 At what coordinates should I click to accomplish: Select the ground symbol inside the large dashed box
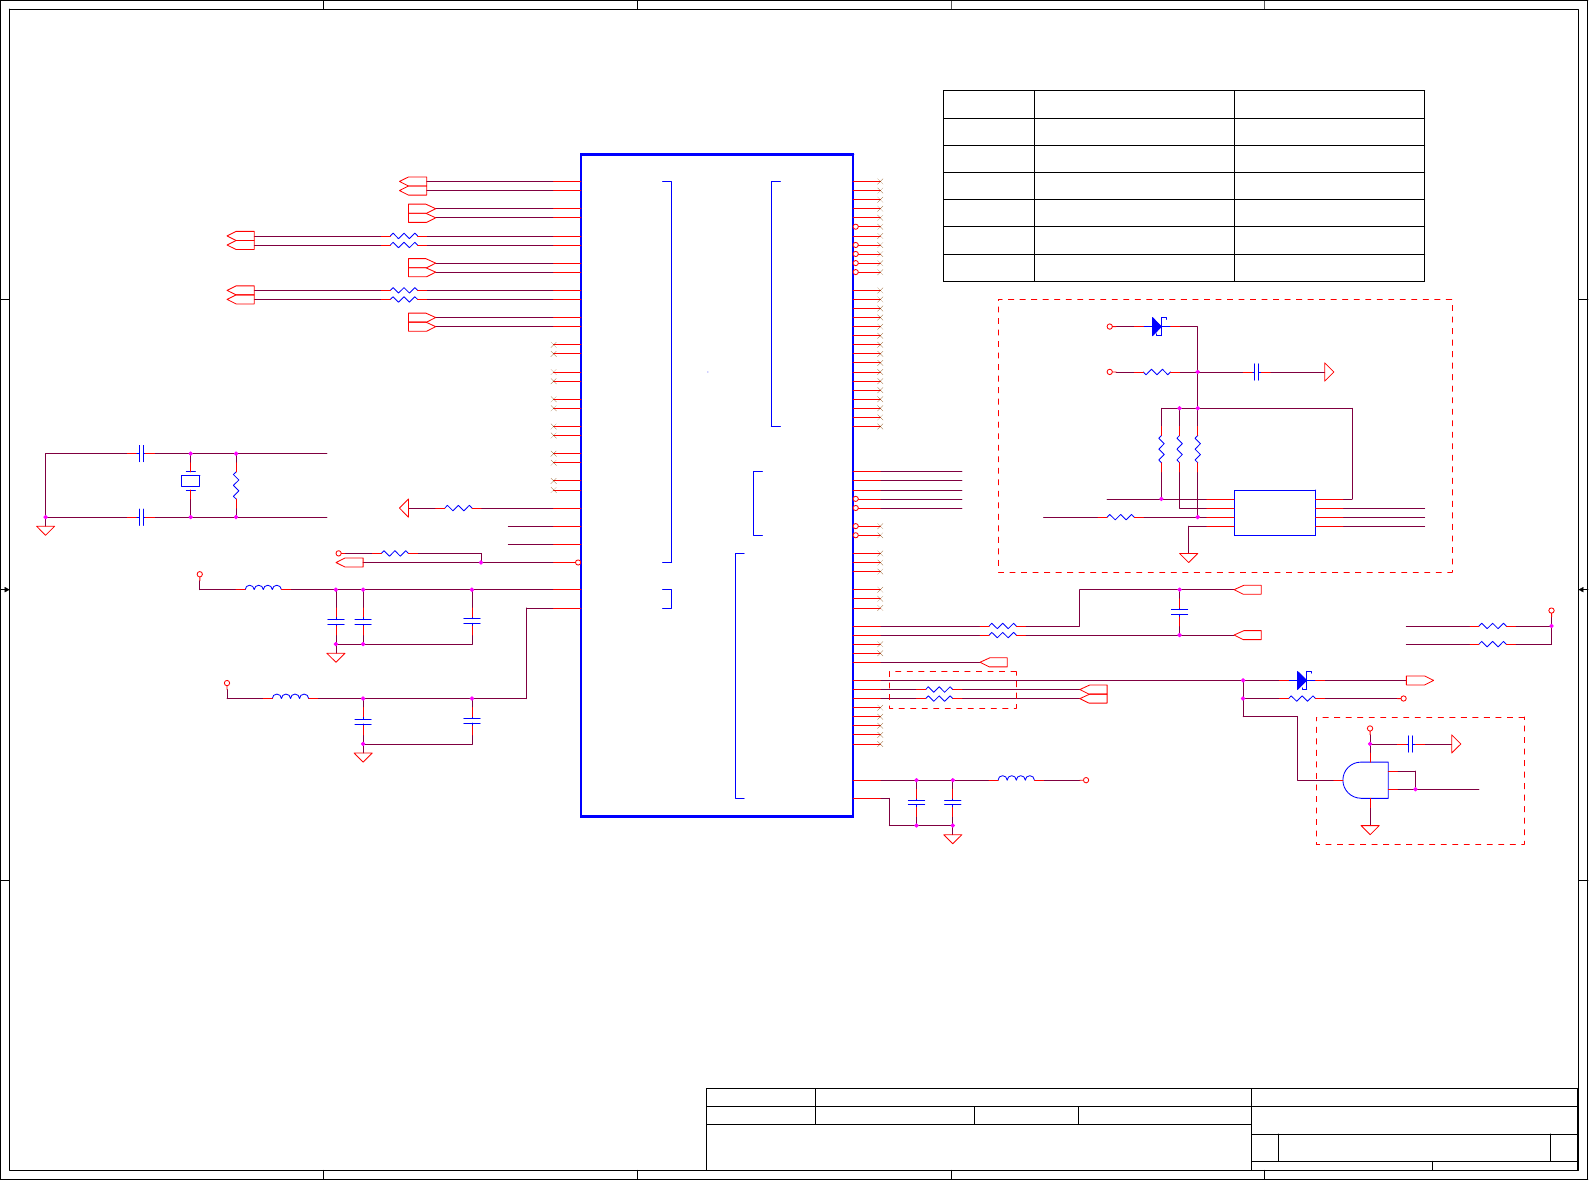[x=1189, y=557]
